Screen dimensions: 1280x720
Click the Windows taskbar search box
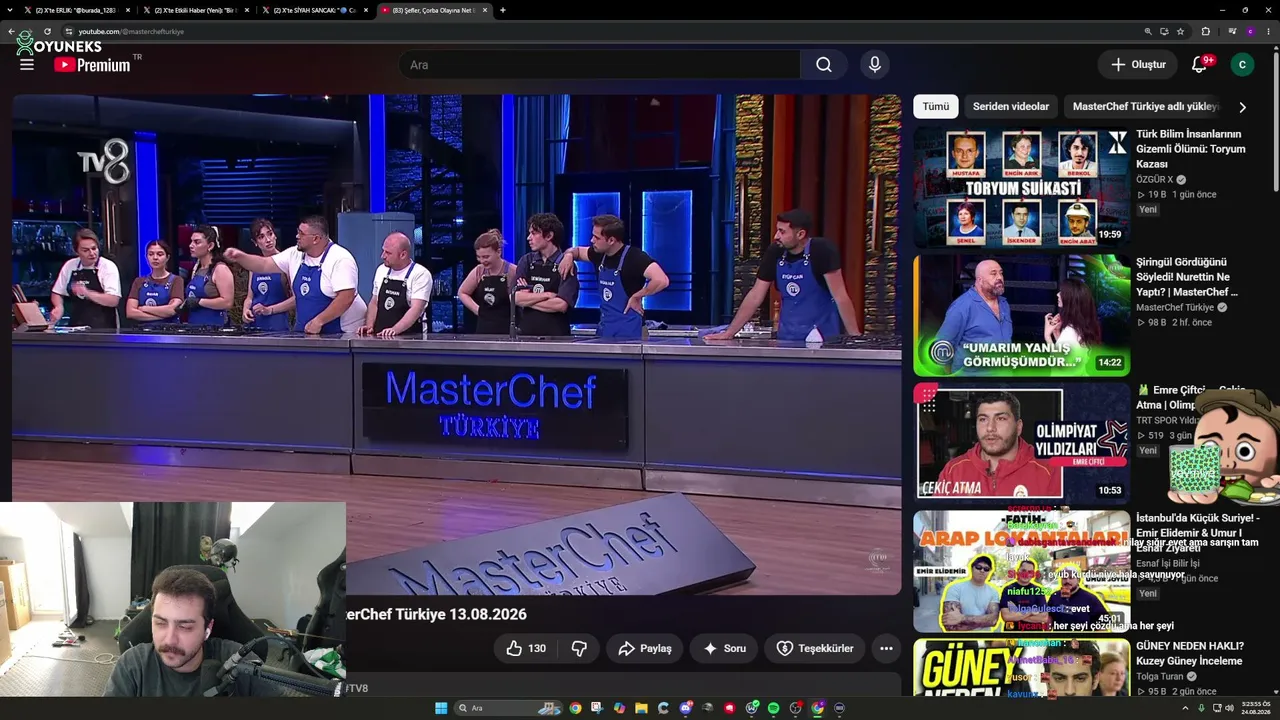point(507,708)
